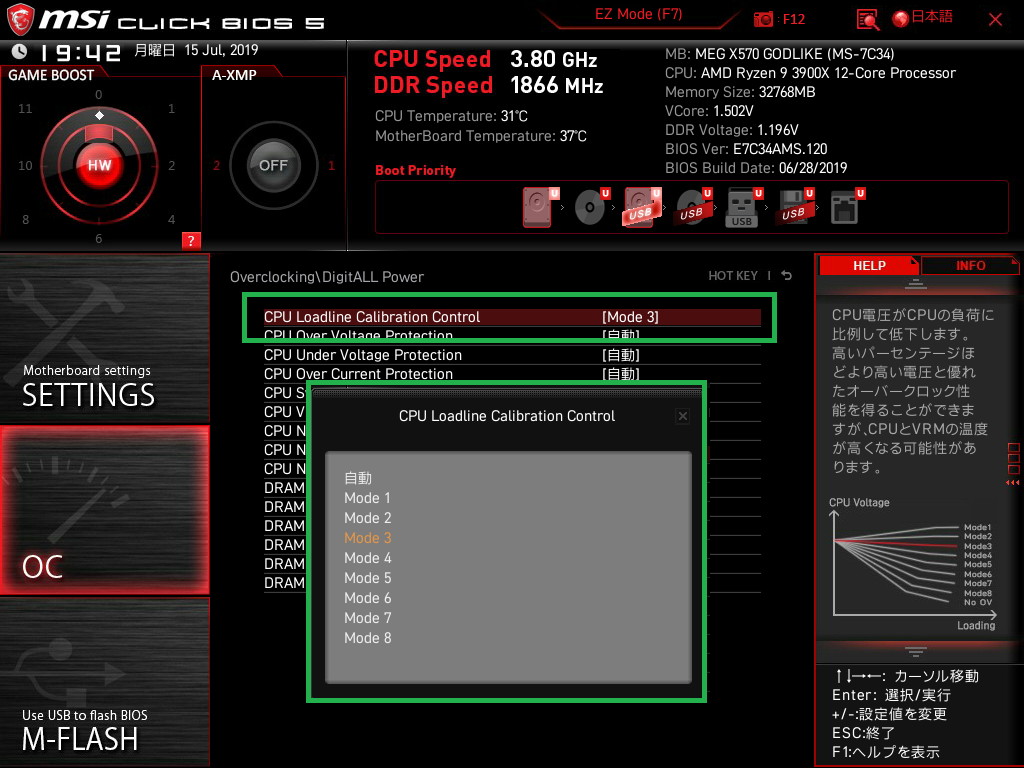
Task: Click the CPU Voltage loadline graph
Action: click(913, 564)
